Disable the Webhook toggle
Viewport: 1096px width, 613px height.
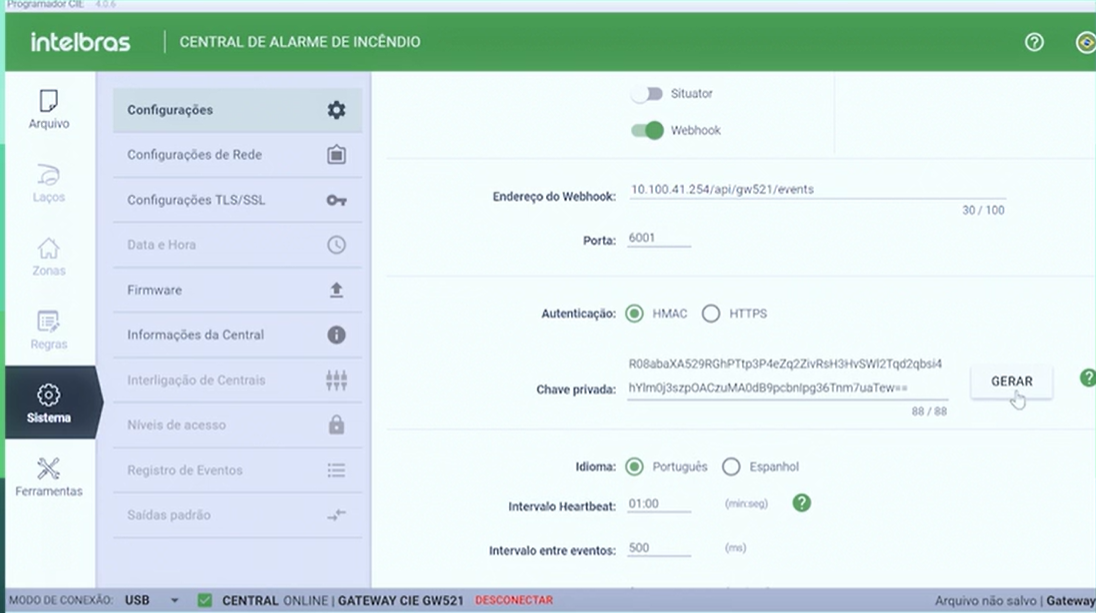647,131
